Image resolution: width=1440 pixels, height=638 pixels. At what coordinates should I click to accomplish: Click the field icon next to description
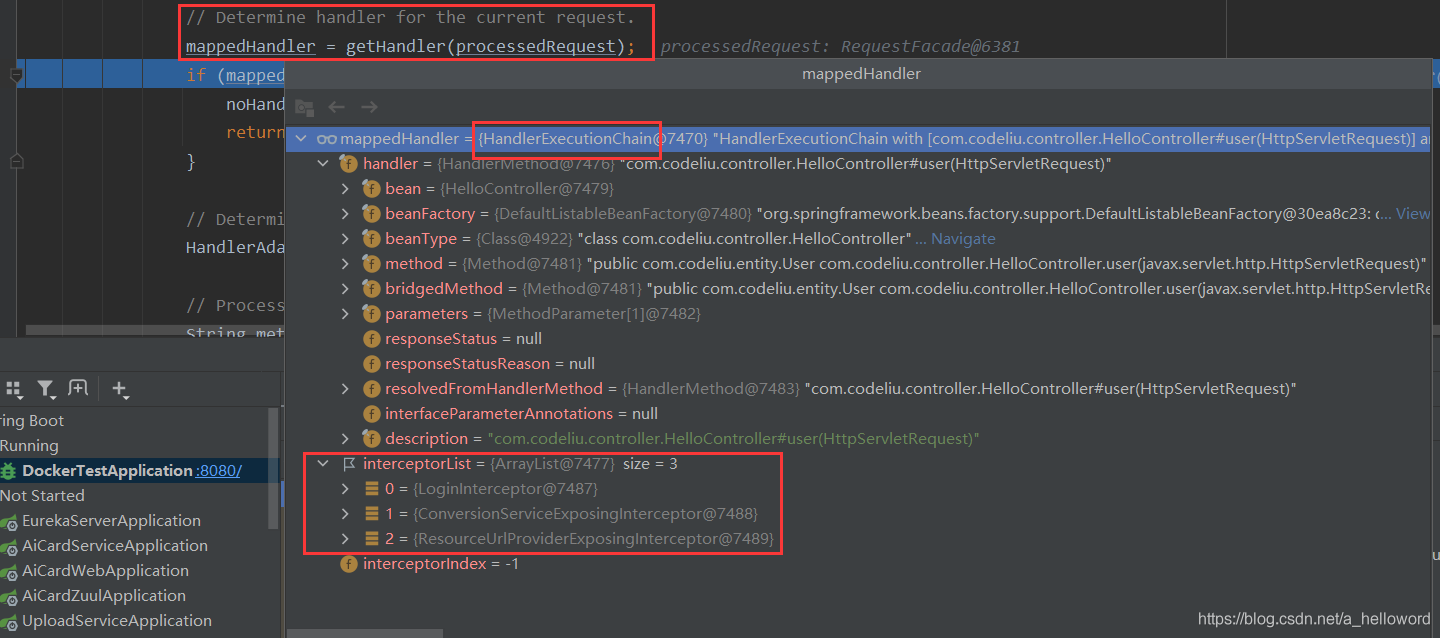[x=371, y=439]
